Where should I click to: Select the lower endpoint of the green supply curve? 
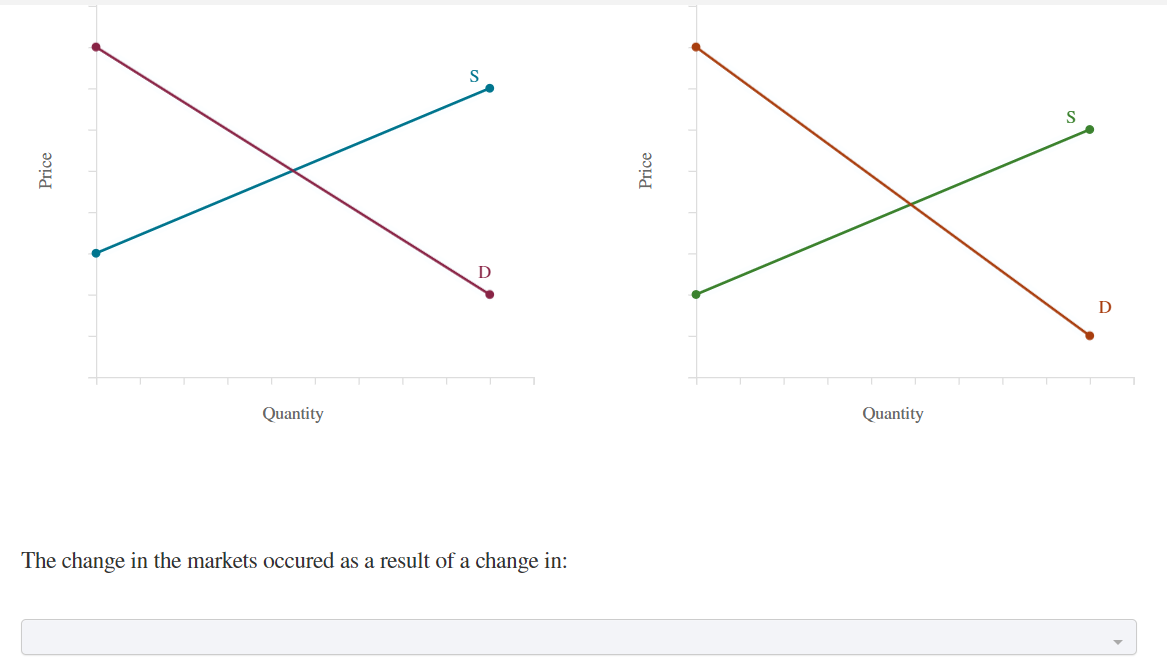pos(696,293)
